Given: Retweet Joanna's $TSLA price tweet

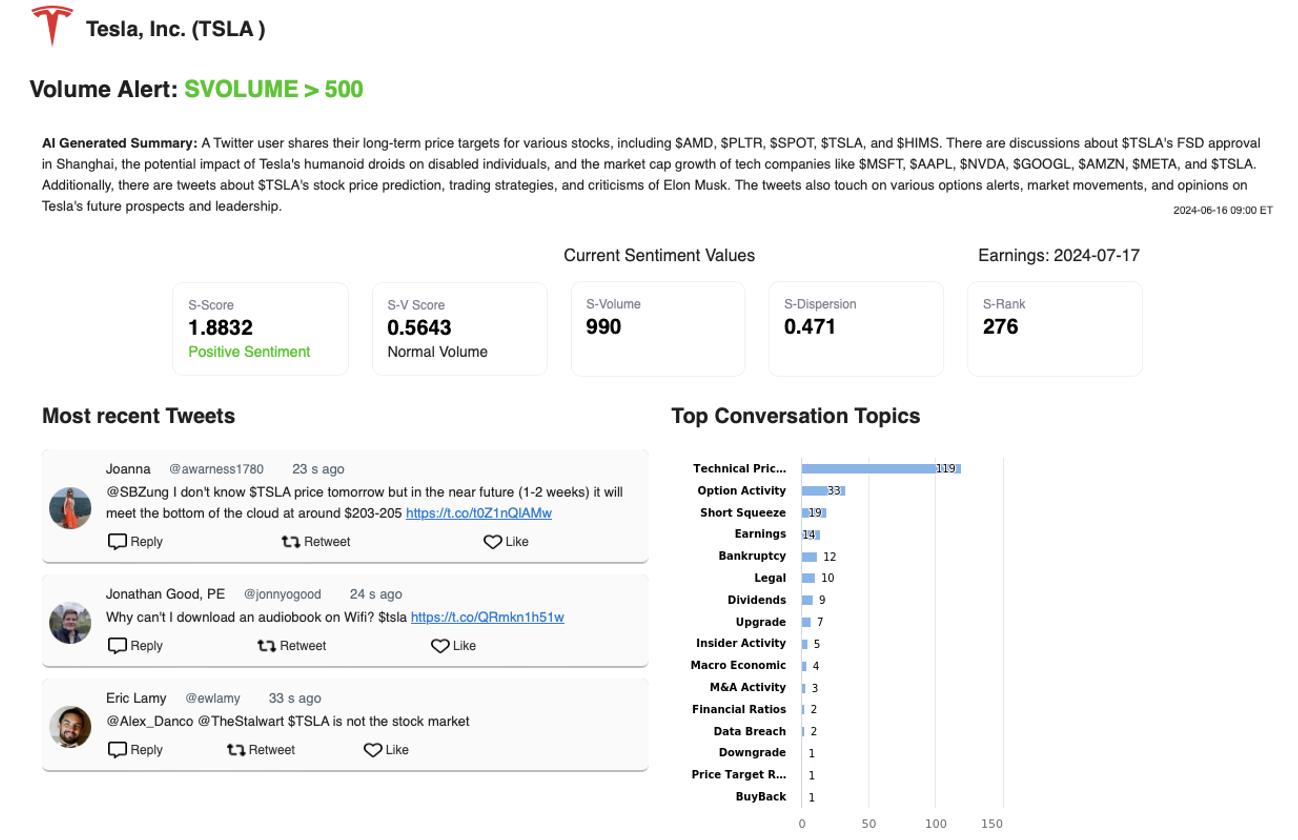Looking at the screenshot, I should pyautogui.click(x=316, y=542).
